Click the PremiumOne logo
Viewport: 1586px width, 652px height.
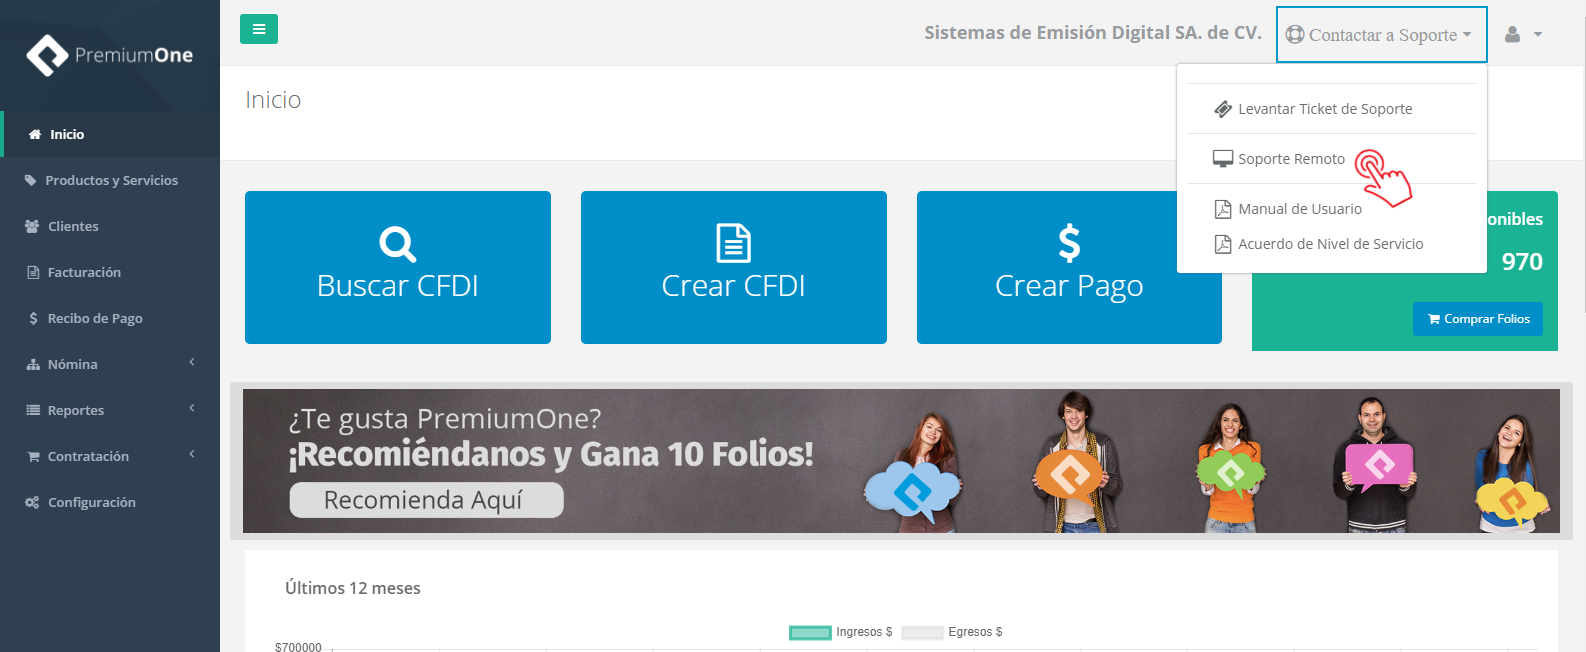point(109,55)
